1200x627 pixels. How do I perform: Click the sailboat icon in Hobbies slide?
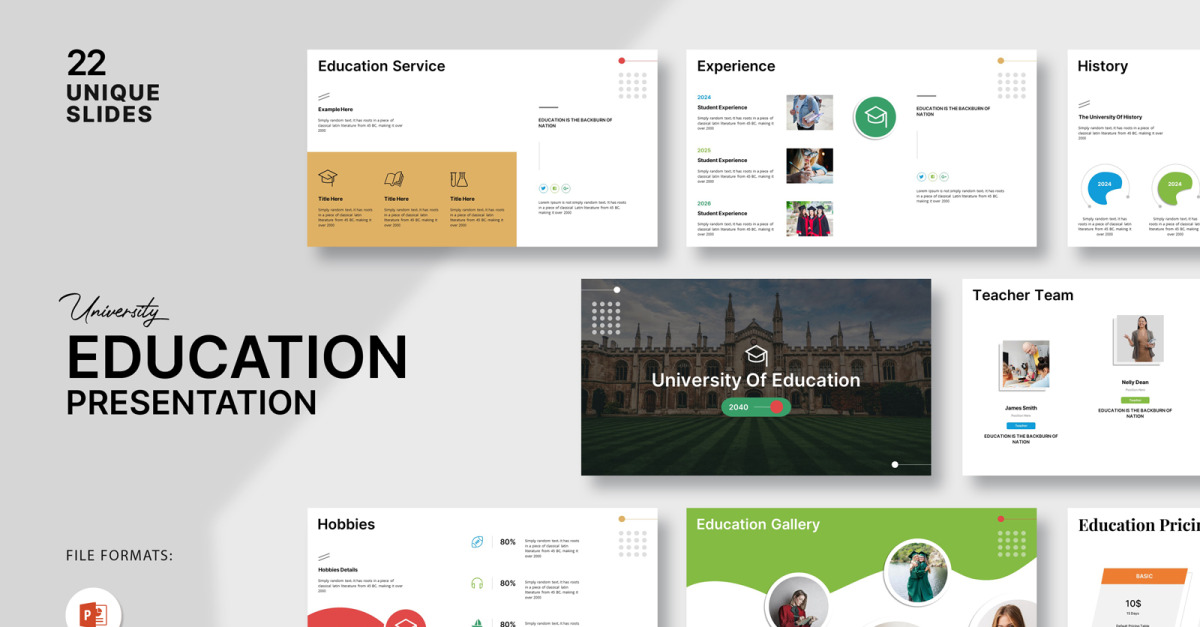477,622
